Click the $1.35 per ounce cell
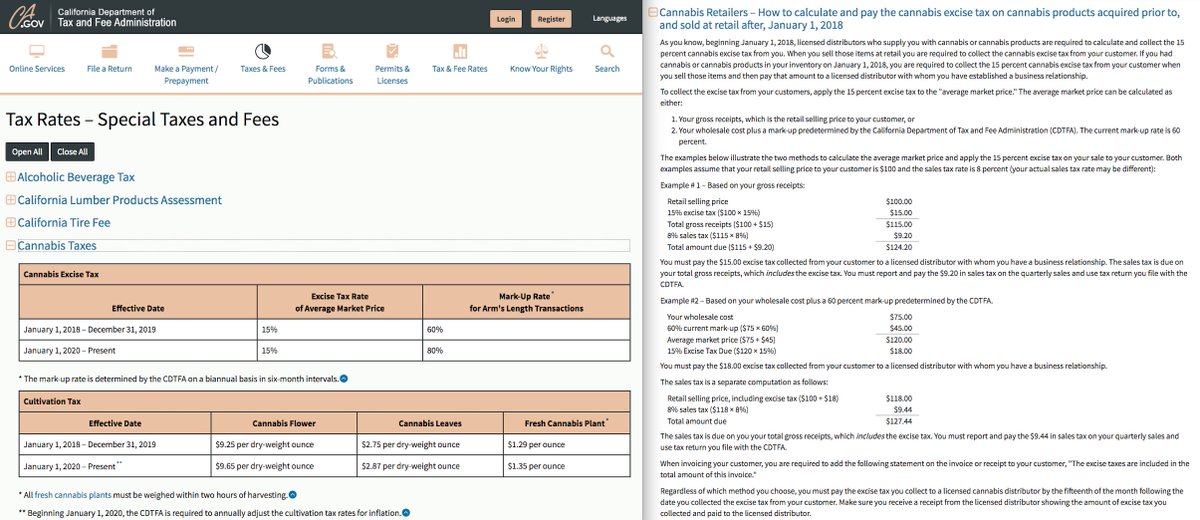Screen dimensions: 1200x520 pos(567,466)
